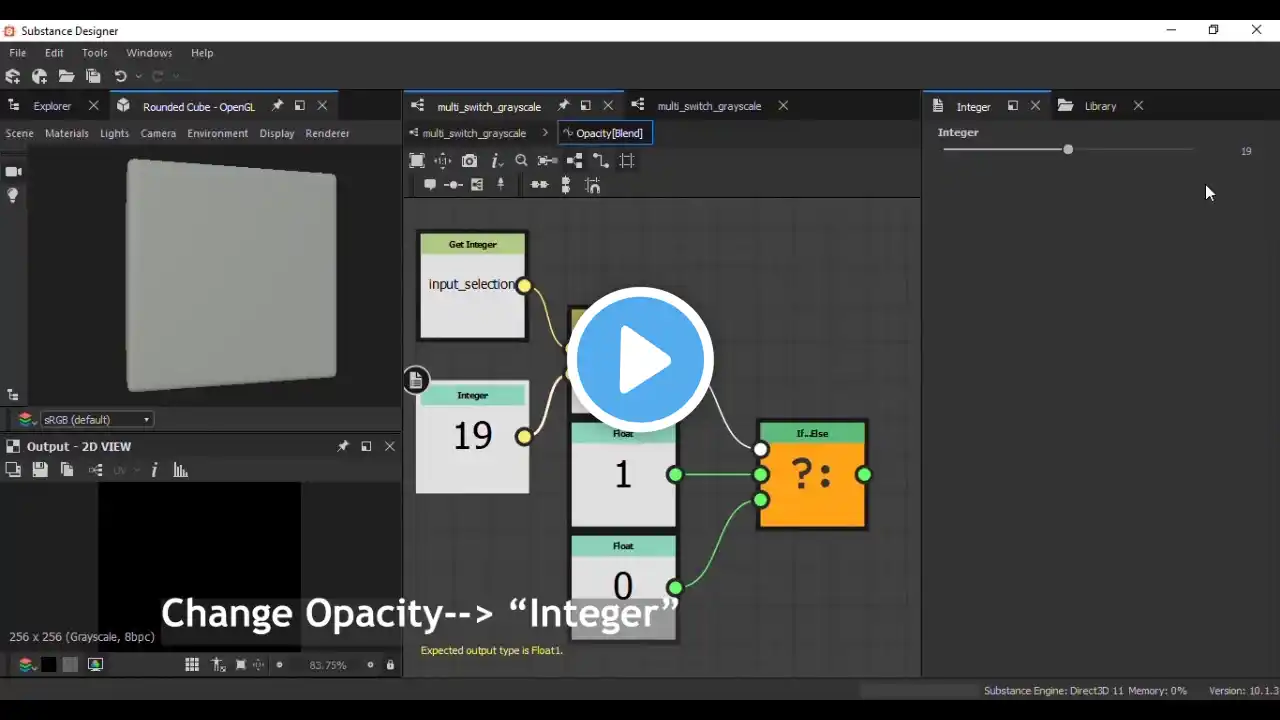Click the multi_switch_grayscale breadcrumb link
The height and width of the screenshot is (720, 1280).
[473, 133]
